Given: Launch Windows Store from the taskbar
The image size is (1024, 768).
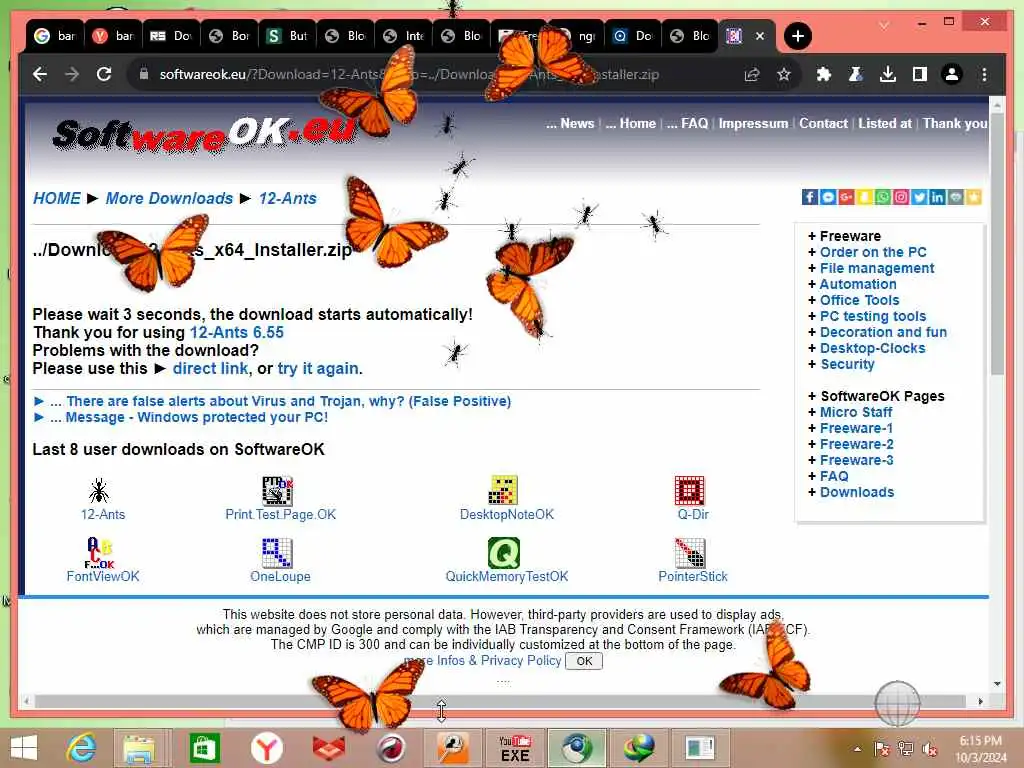Looking at the screenshot, I should [x=204, y=748].
